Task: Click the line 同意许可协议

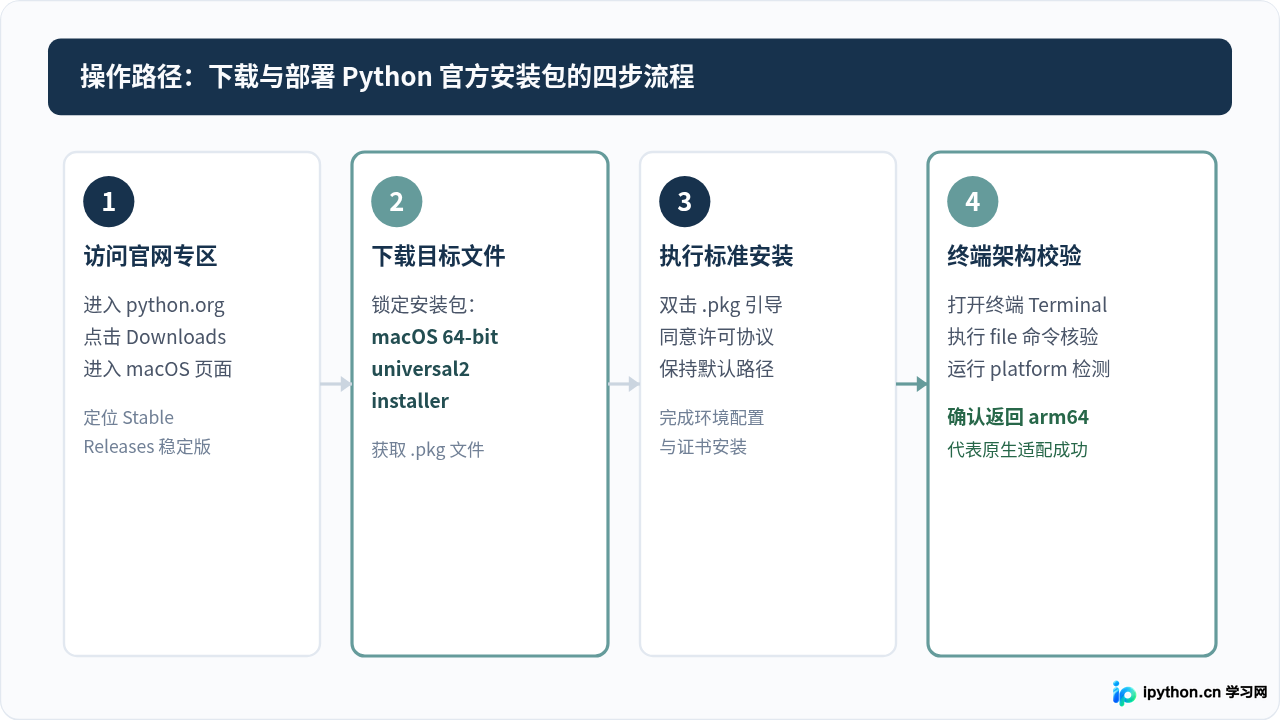Action: tap(717, 337)
